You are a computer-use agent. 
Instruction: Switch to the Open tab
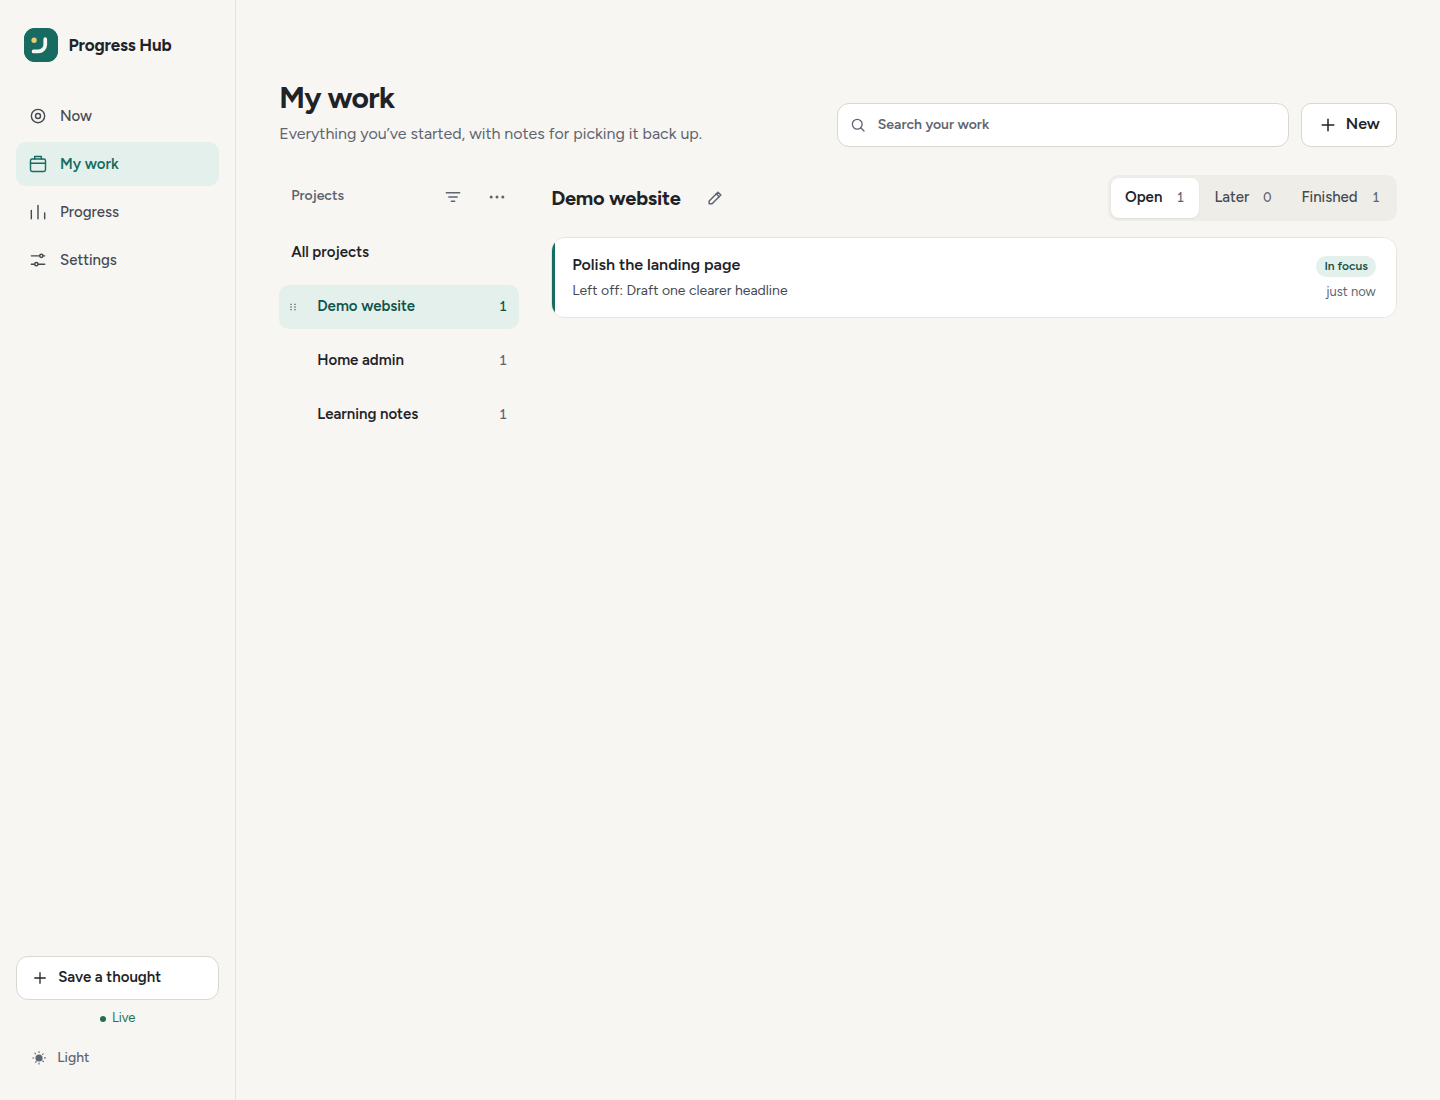pyautogui.click(x=1154, y=198)
